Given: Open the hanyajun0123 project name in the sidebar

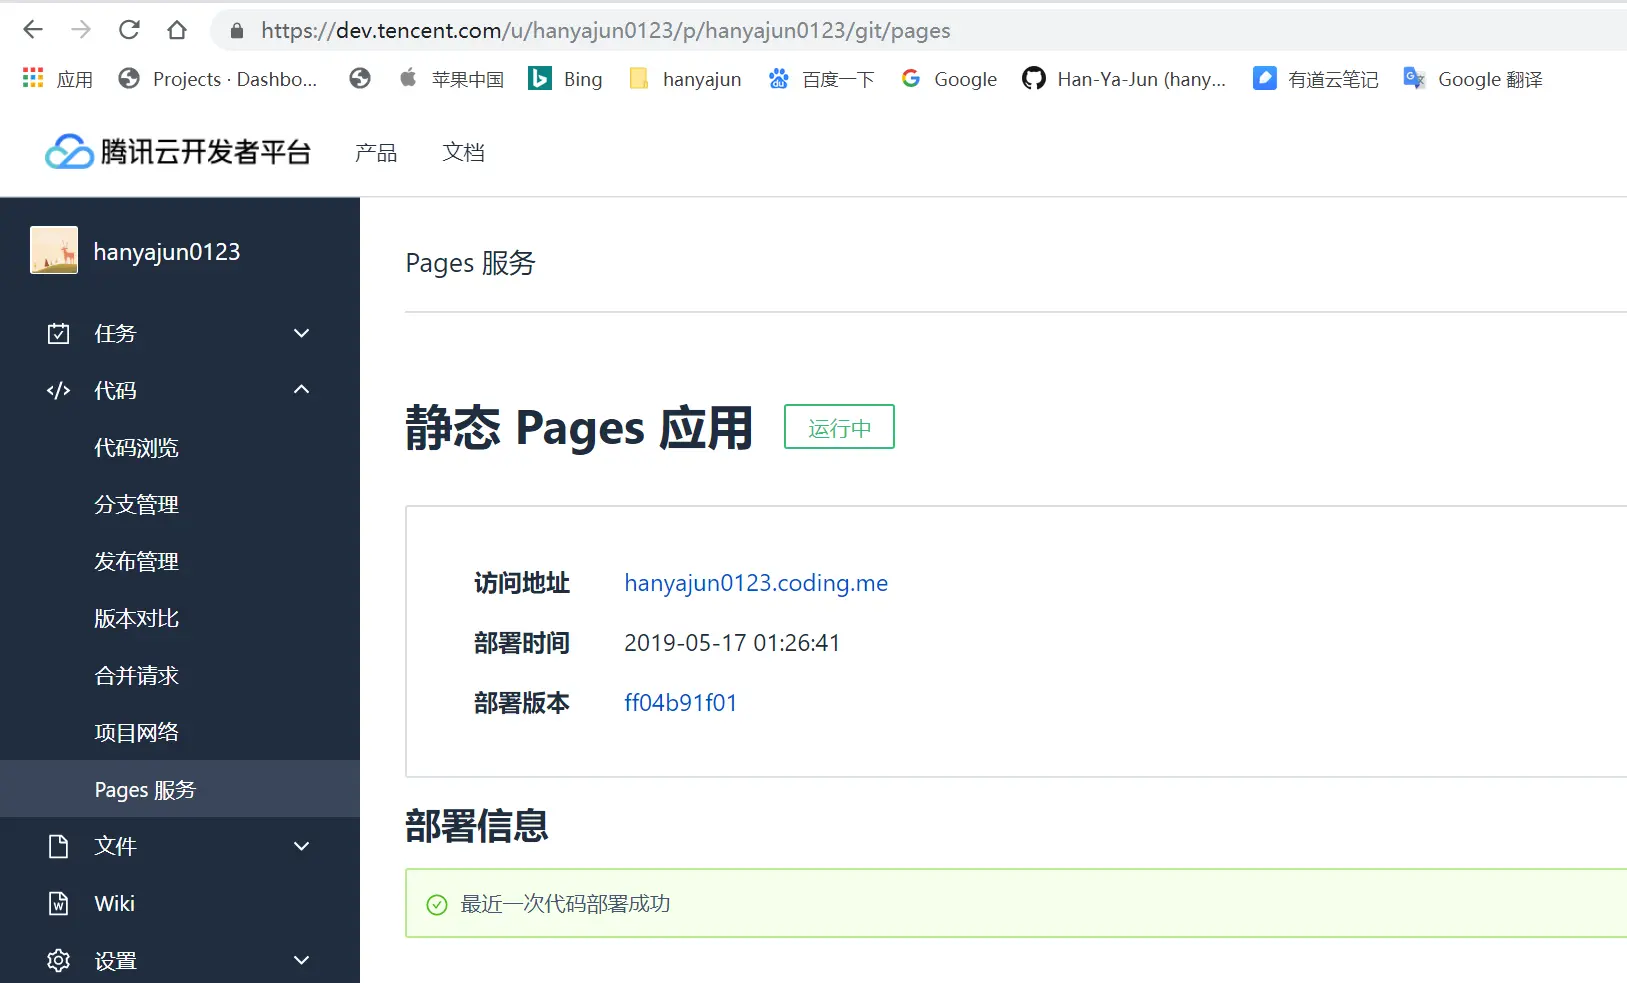Looking at the screenshot, I should [x=167, y=252].
